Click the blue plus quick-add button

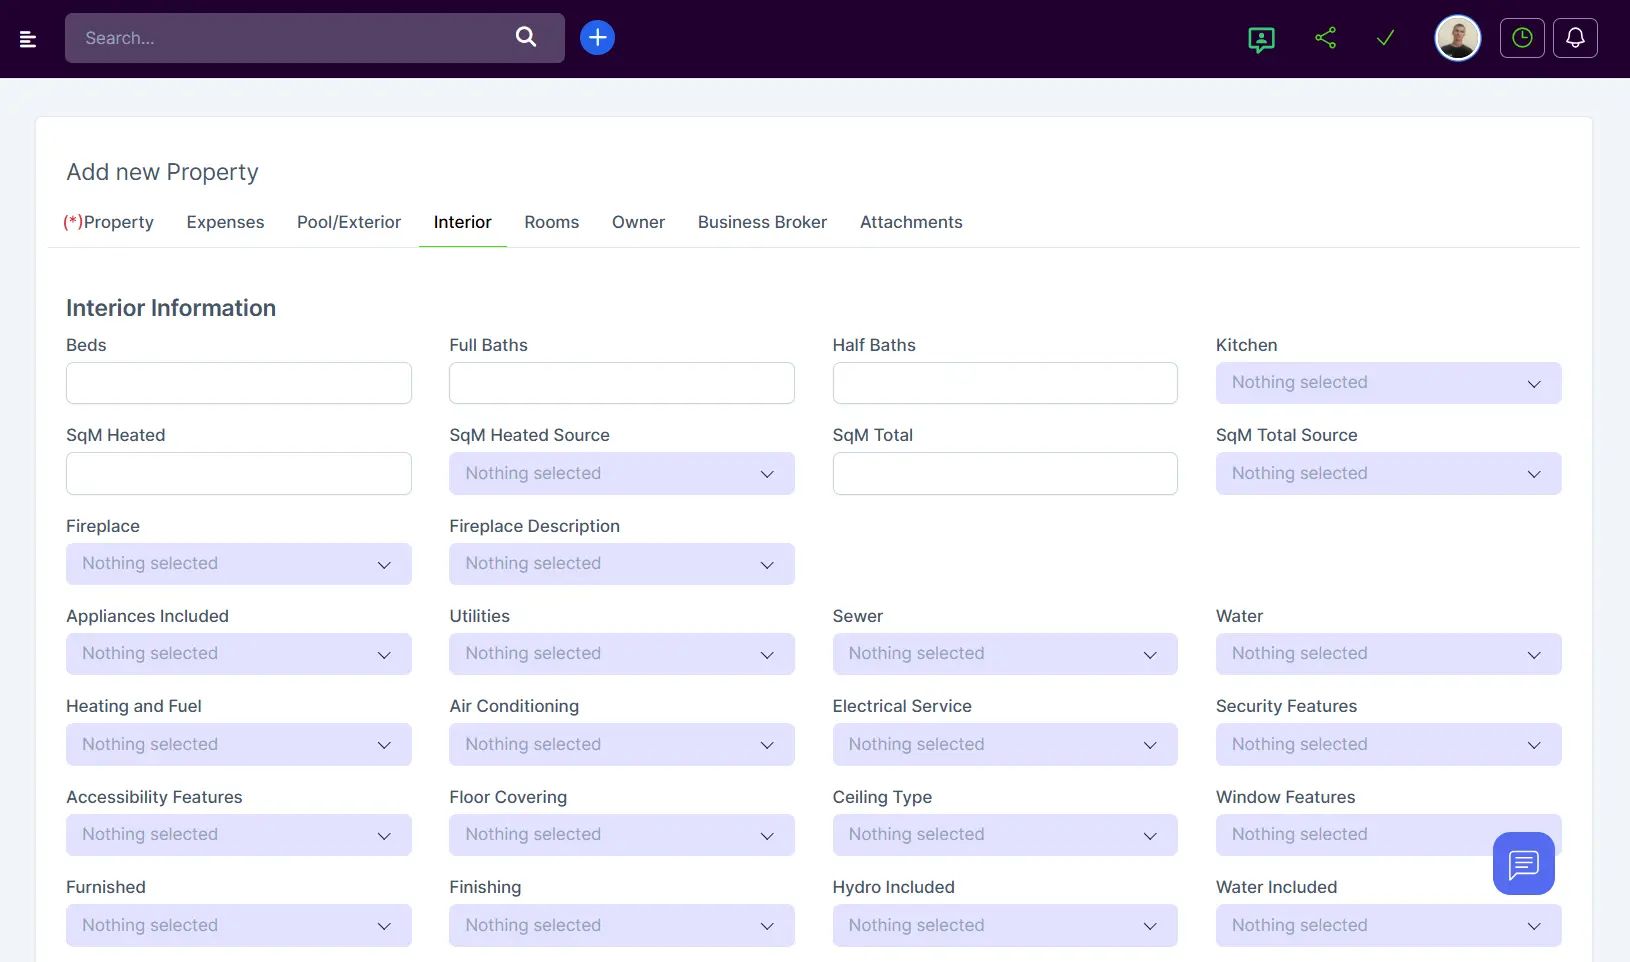pyautogui.click(x=597, y=38)
